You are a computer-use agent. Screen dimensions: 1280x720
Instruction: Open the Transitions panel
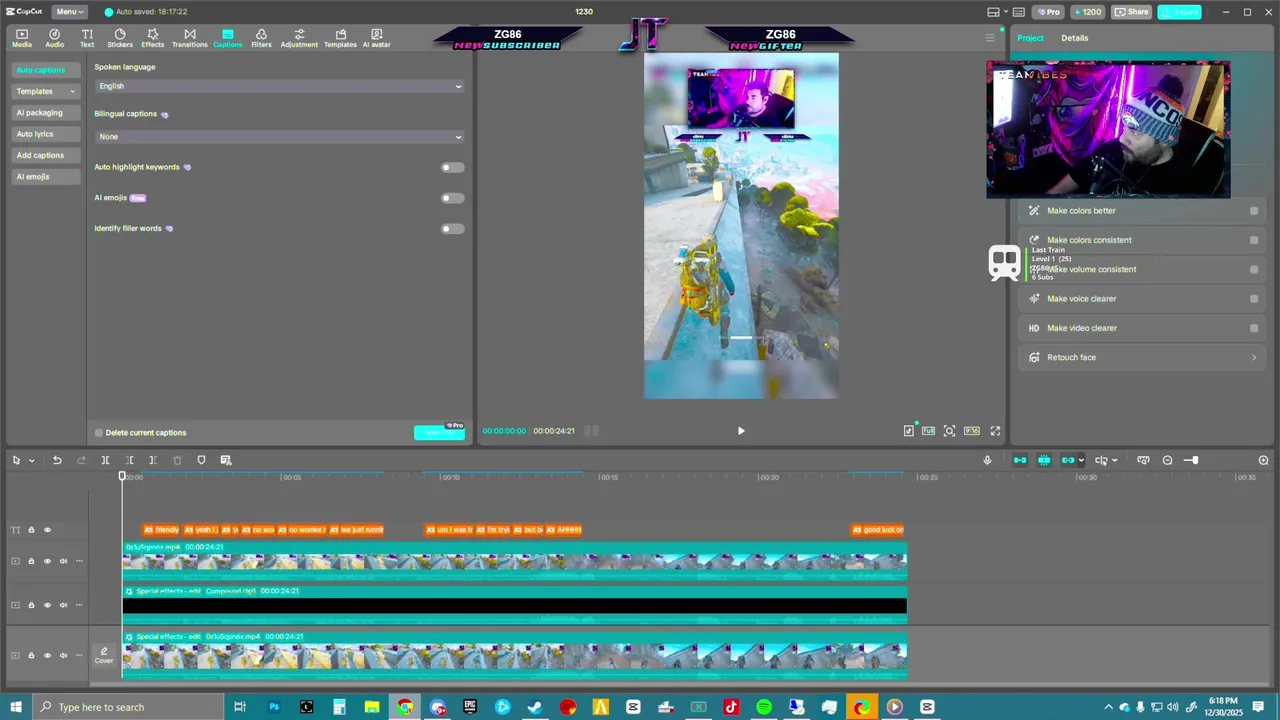[189, 38]
